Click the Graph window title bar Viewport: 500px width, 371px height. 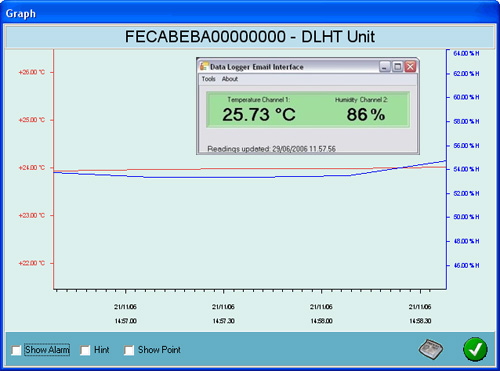(x=250, y=13)
